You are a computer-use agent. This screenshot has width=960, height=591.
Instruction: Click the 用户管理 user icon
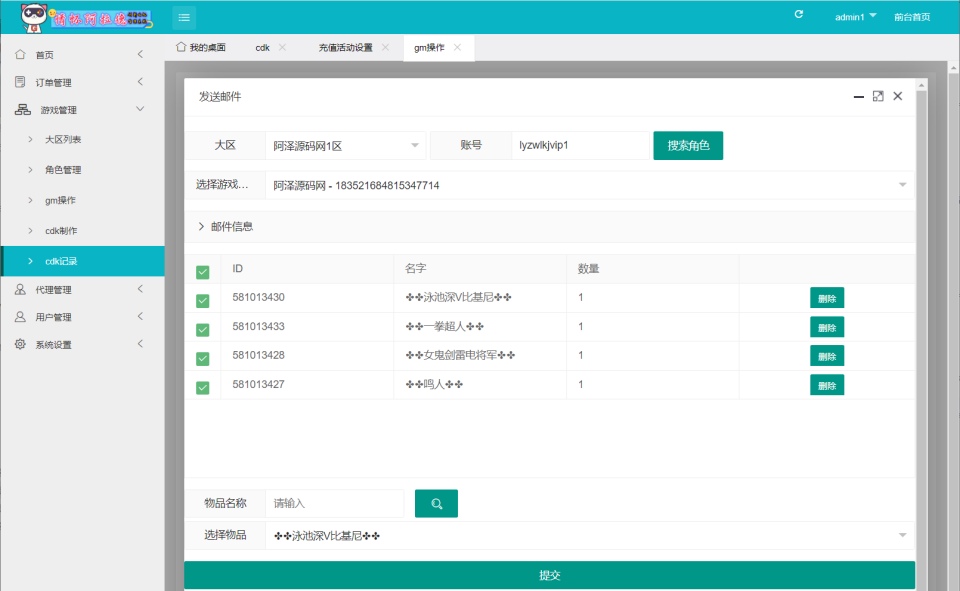pos(20,317)
